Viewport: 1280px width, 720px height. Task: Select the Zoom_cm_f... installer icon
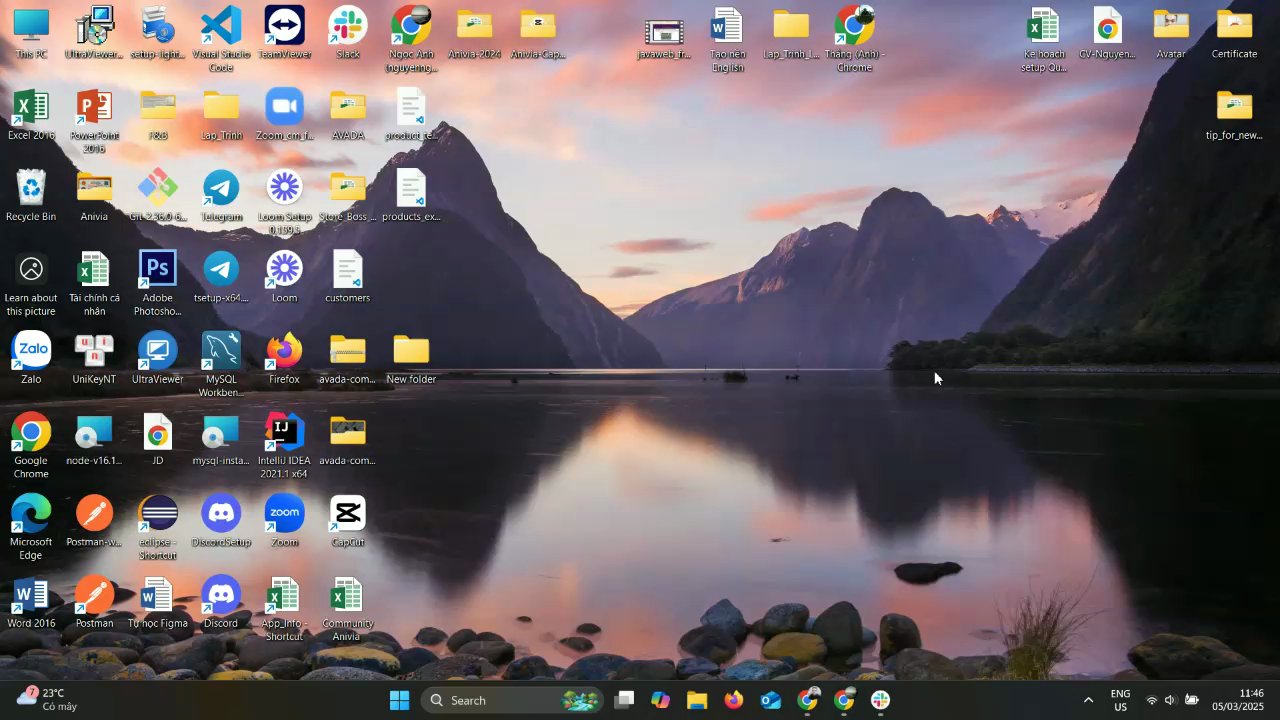(x=284, y=114)
